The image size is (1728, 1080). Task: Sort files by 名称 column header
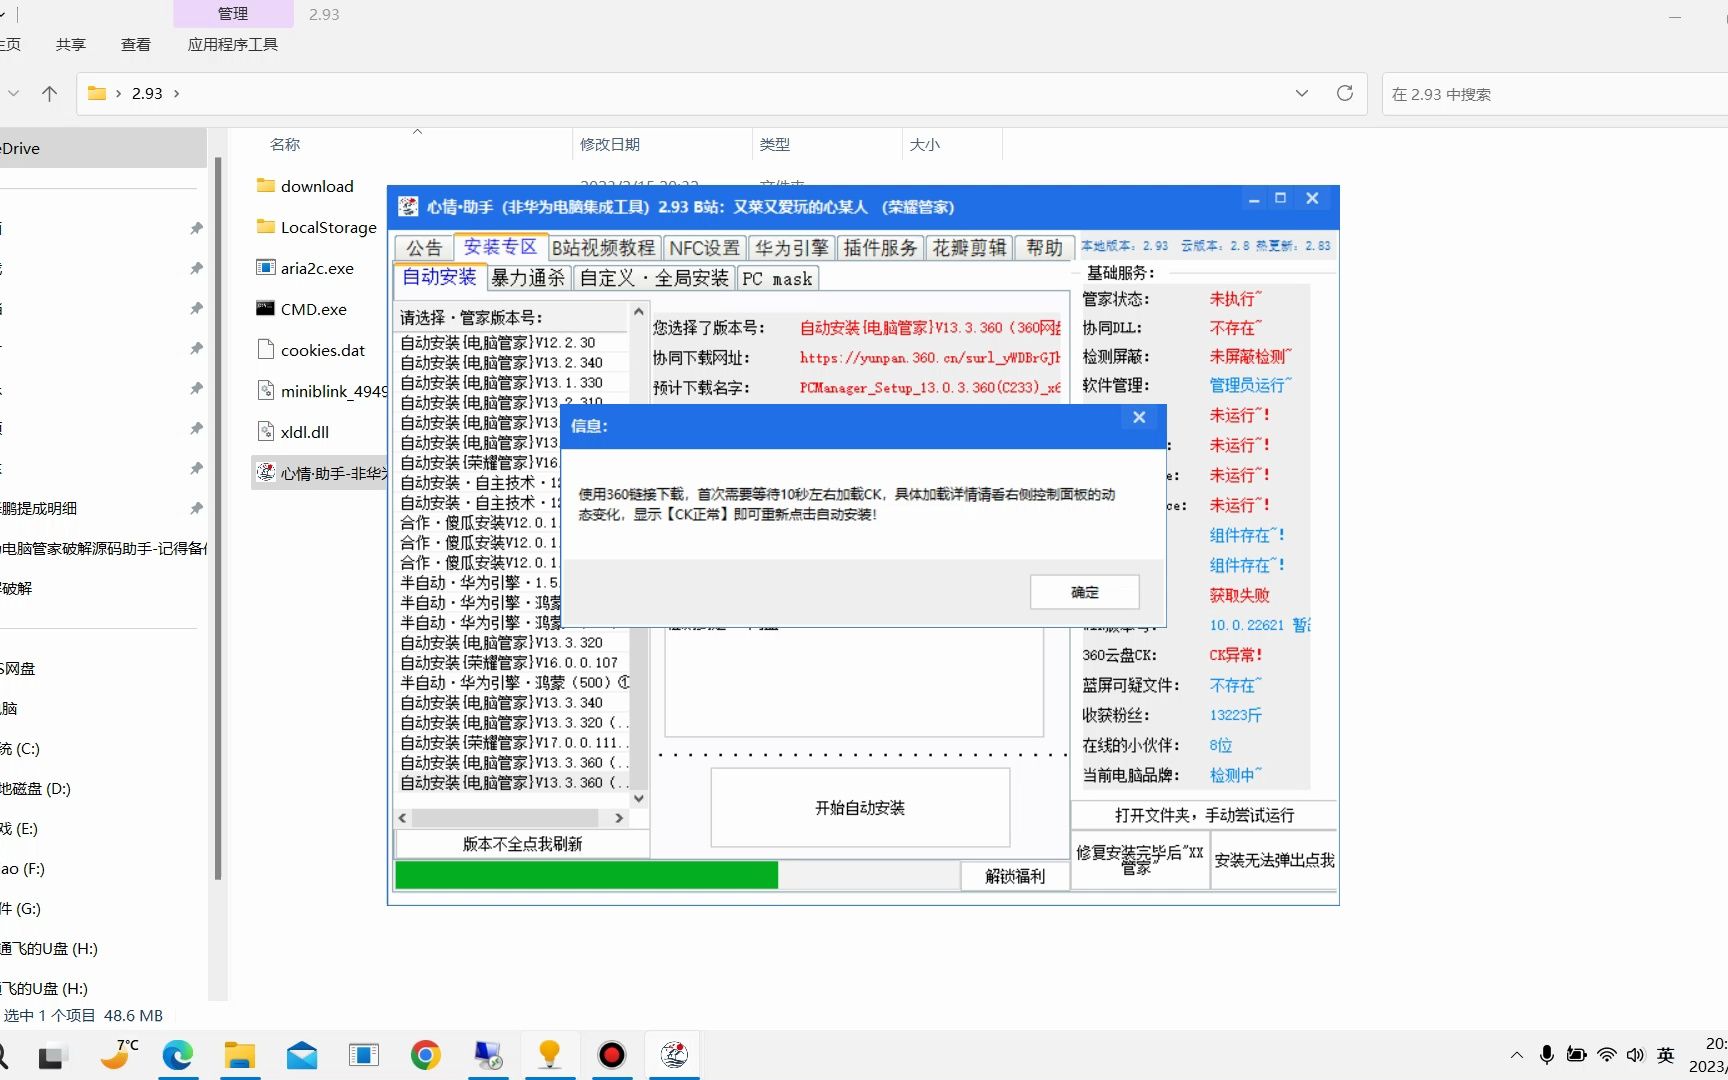click(285, 144)
